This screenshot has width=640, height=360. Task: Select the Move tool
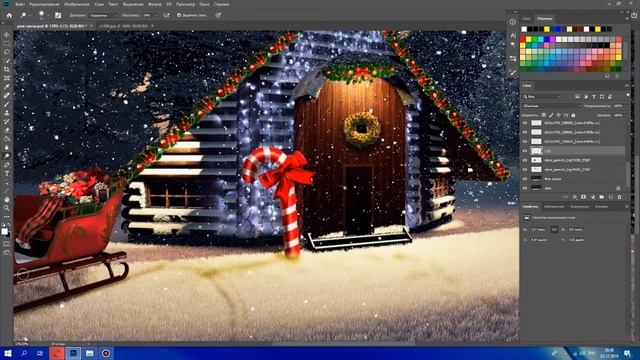[x=7, y=35]
